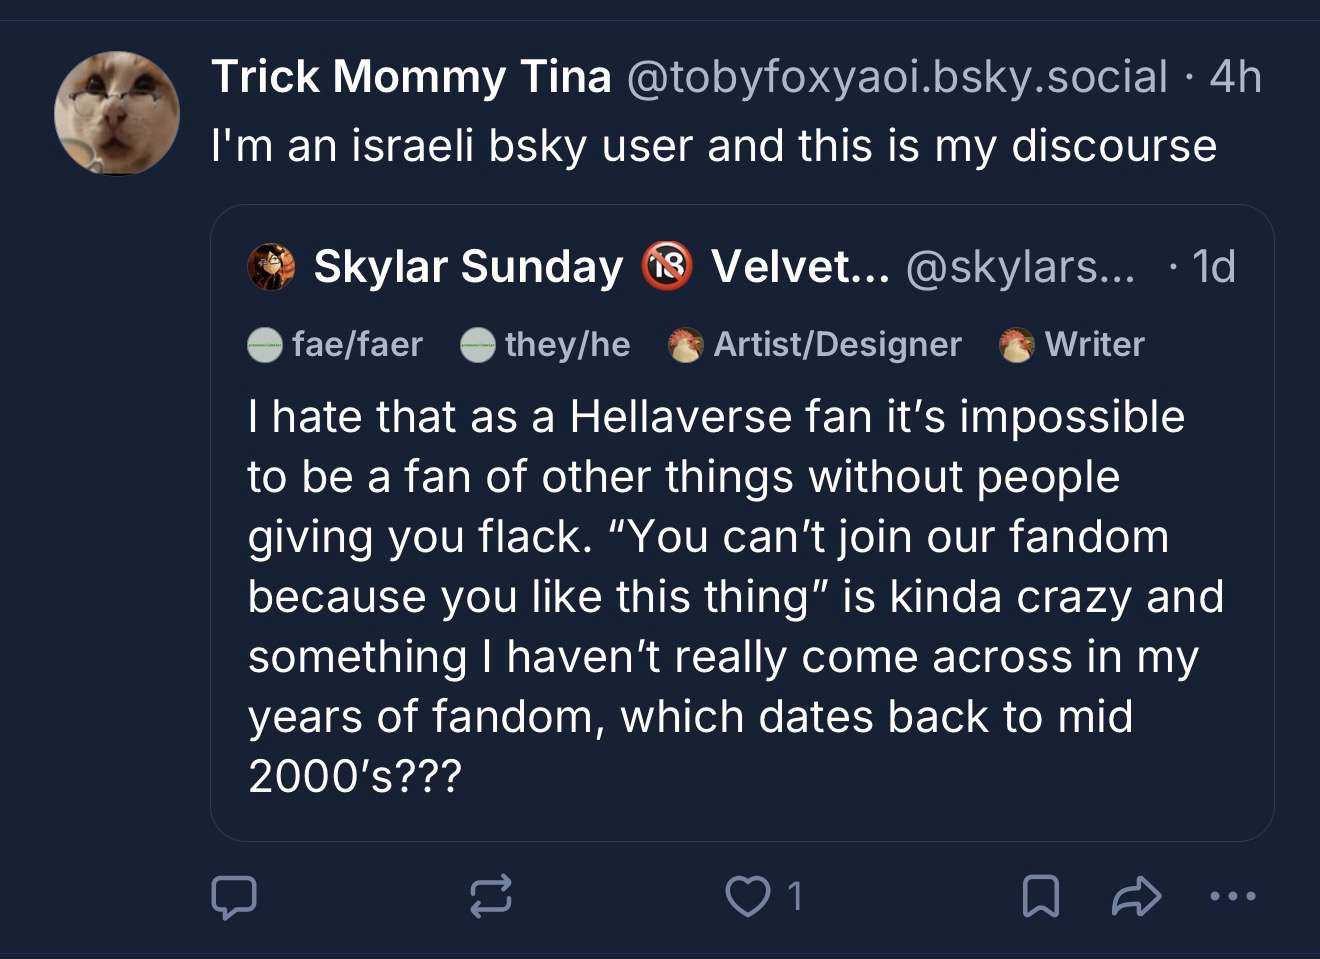Click the Skylar Sunday display name
This screenshot has width=1320, height=959.
pos(468,267)
